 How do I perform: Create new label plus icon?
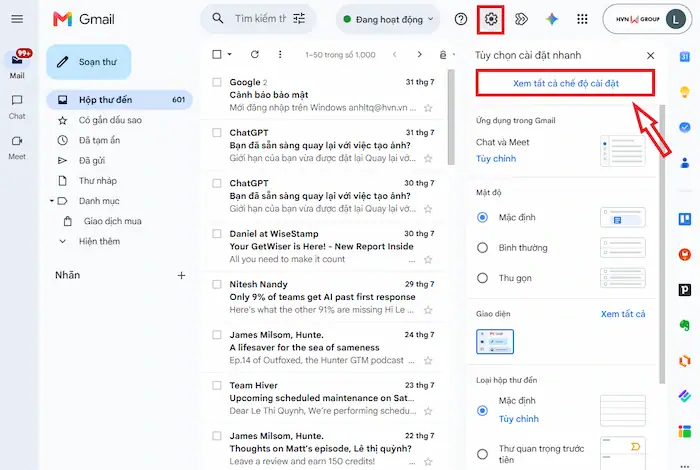pyautogui.click(x=181, y=275)
